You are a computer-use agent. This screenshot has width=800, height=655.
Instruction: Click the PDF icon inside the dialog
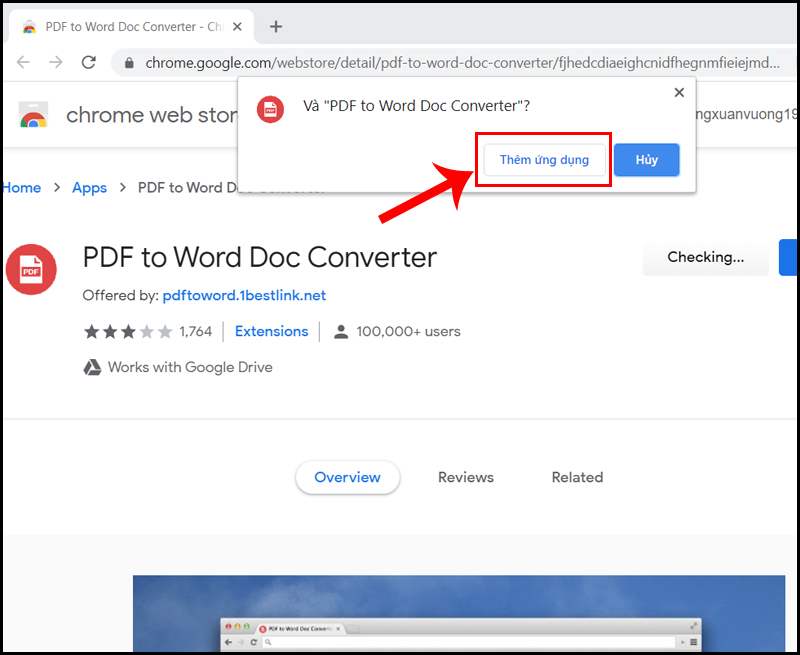270,109
